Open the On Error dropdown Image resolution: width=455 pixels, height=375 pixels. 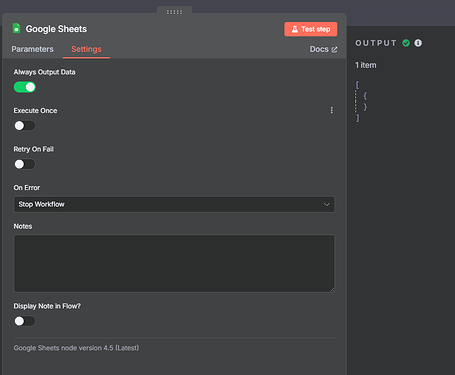click(x=174, y=204)
